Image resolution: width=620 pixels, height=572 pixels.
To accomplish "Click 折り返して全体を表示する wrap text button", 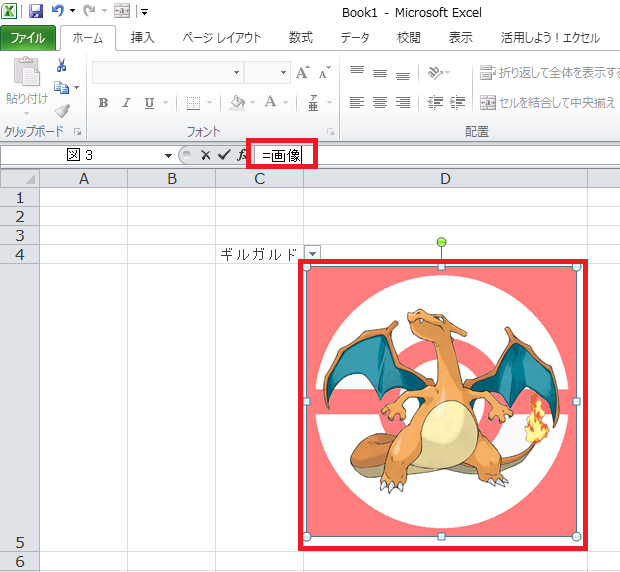I will click(549, 72).
